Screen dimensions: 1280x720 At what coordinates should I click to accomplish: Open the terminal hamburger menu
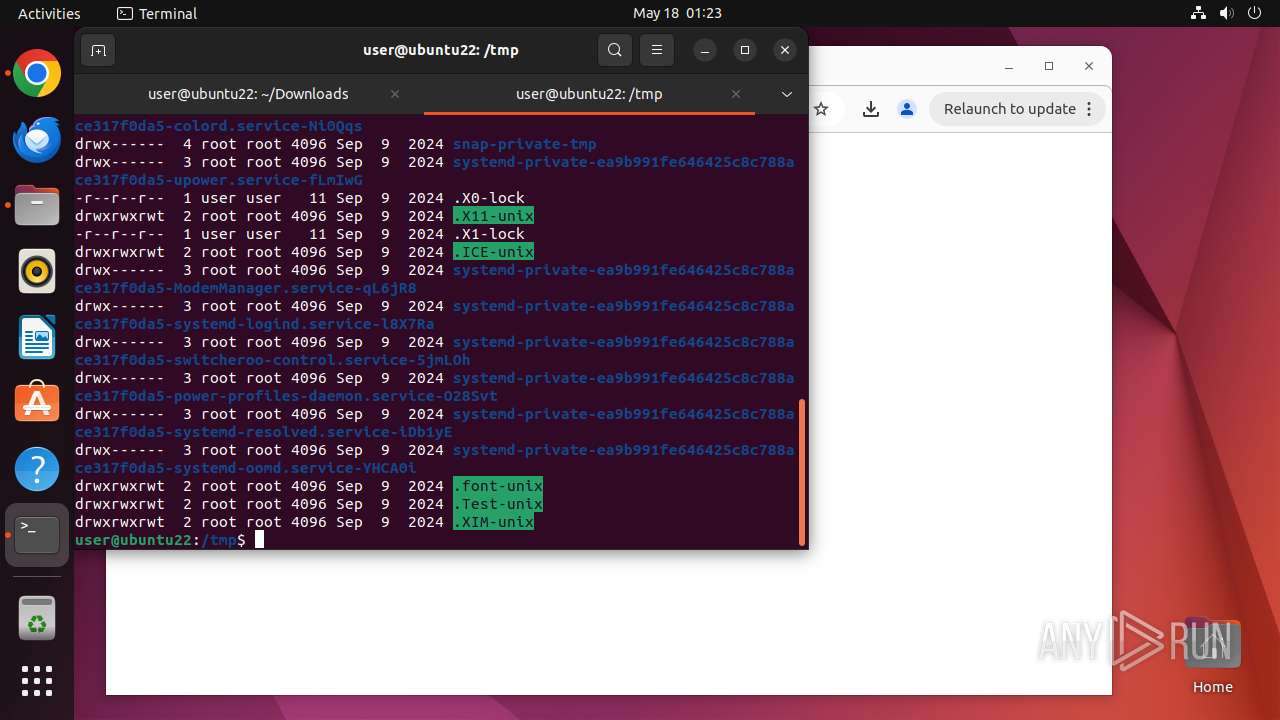tap(656, 50)
